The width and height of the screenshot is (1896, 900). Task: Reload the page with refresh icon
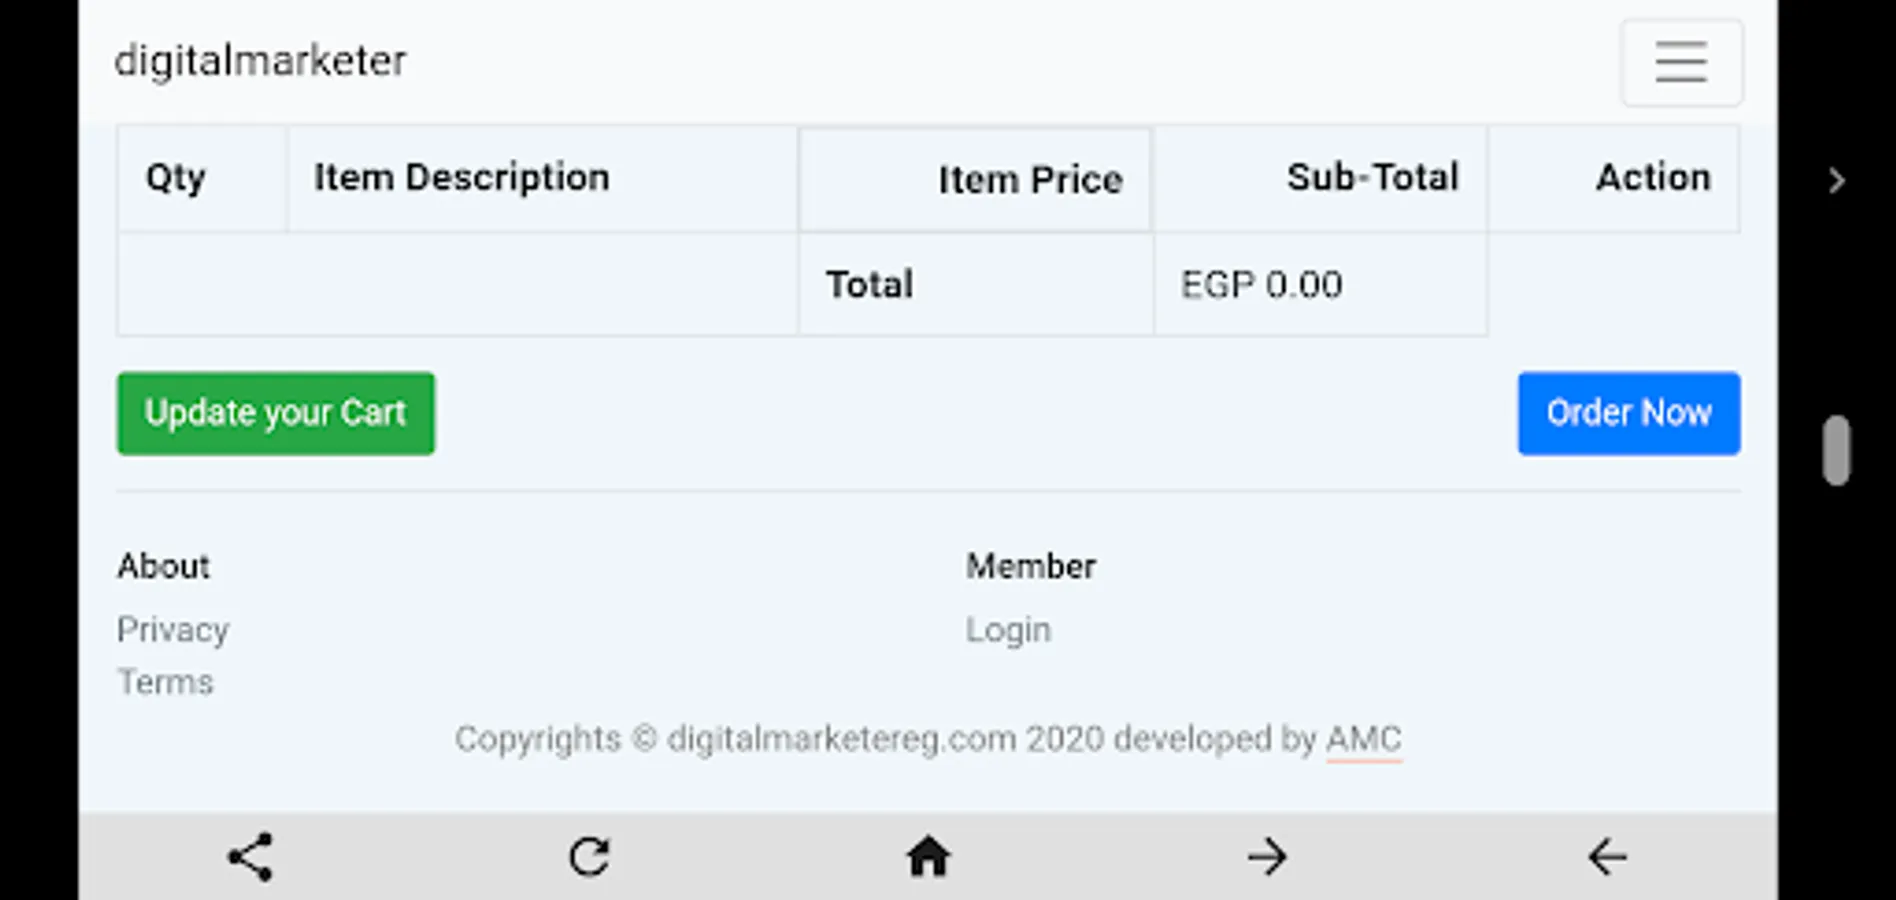[x=589, y=857]
